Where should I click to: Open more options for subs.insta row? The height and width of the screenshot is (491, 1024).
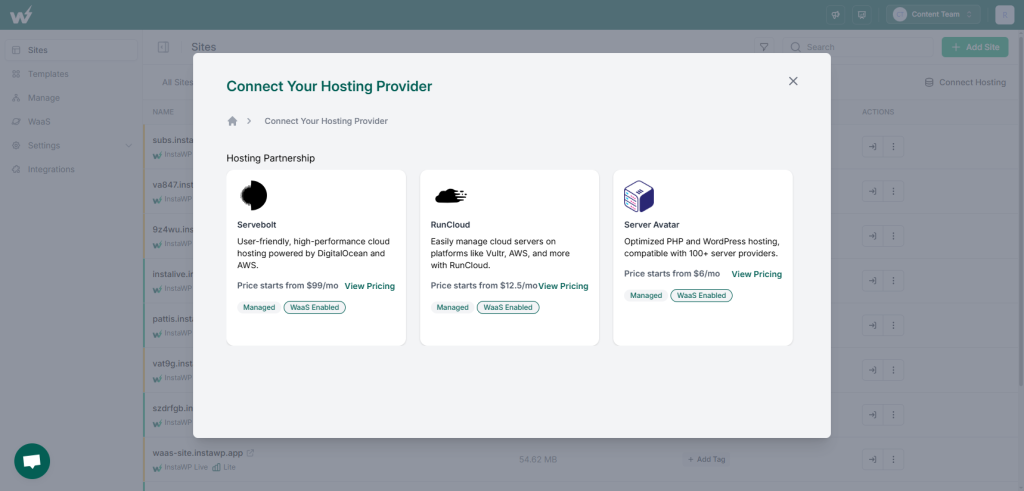893,147
